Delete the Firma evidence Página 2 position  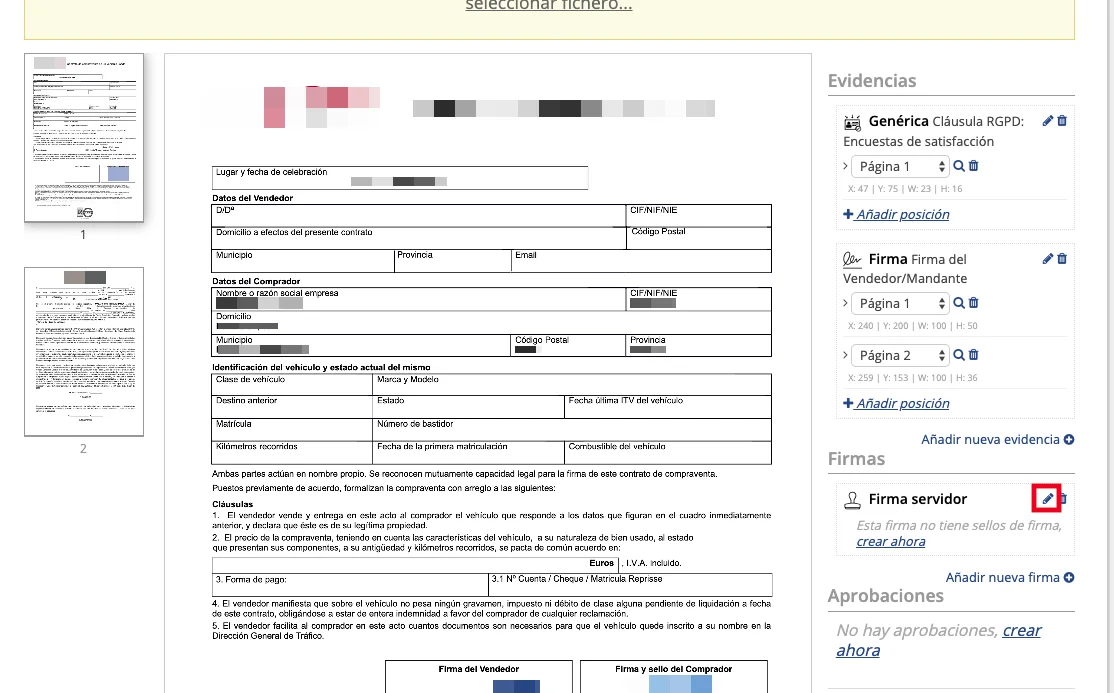(x=974, y=355)
